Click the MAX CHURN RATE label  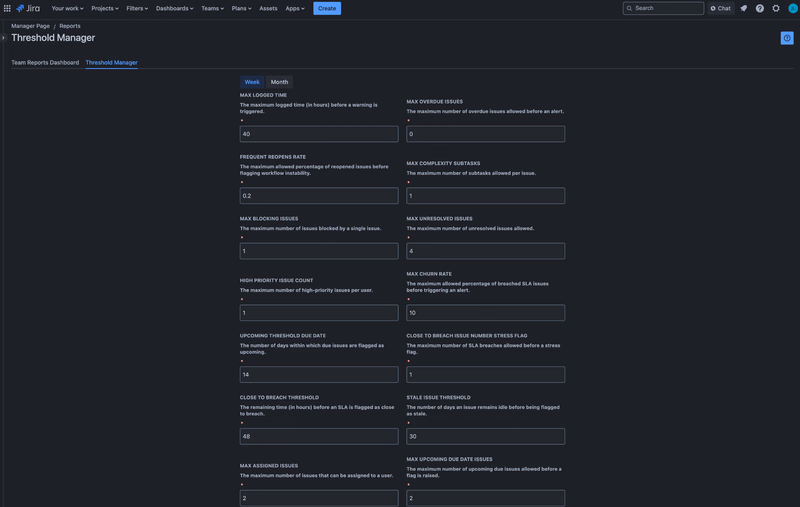(429, 274)
